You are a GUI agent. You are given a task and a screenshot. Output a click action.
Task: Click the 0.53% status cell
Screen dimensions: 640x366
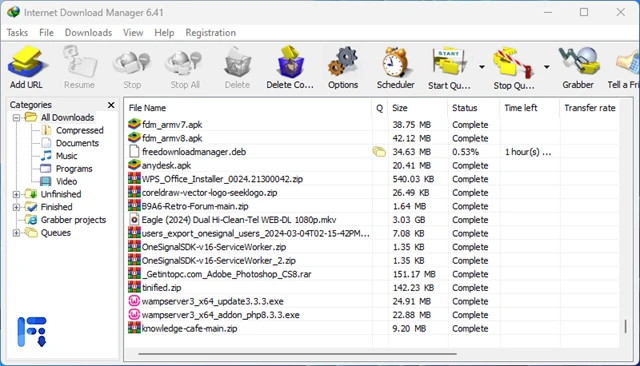click(x=465, y=152)
